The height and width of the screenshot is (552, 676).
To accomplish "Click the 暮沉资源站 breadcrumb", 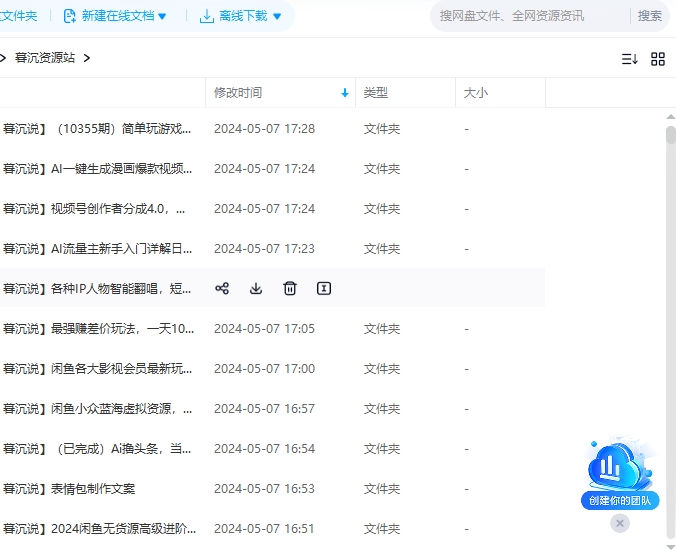I will [x=45, y=58].
